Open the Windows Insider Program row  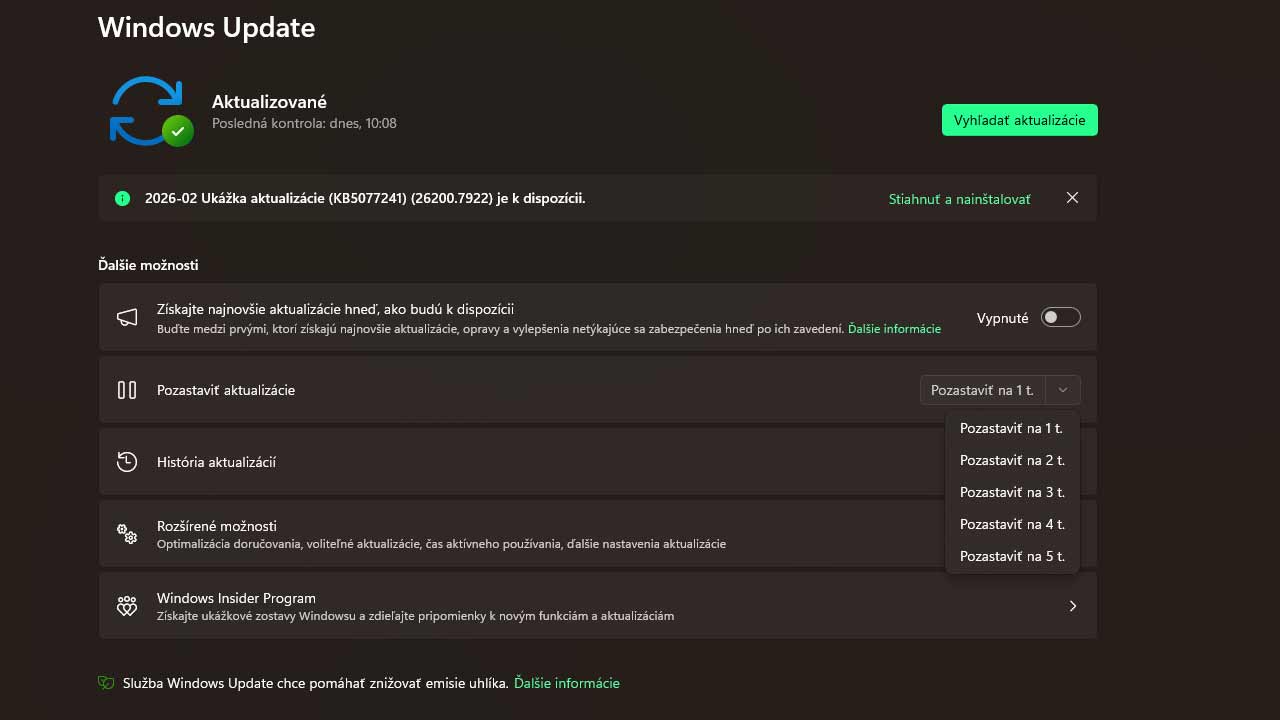(598, 606)
